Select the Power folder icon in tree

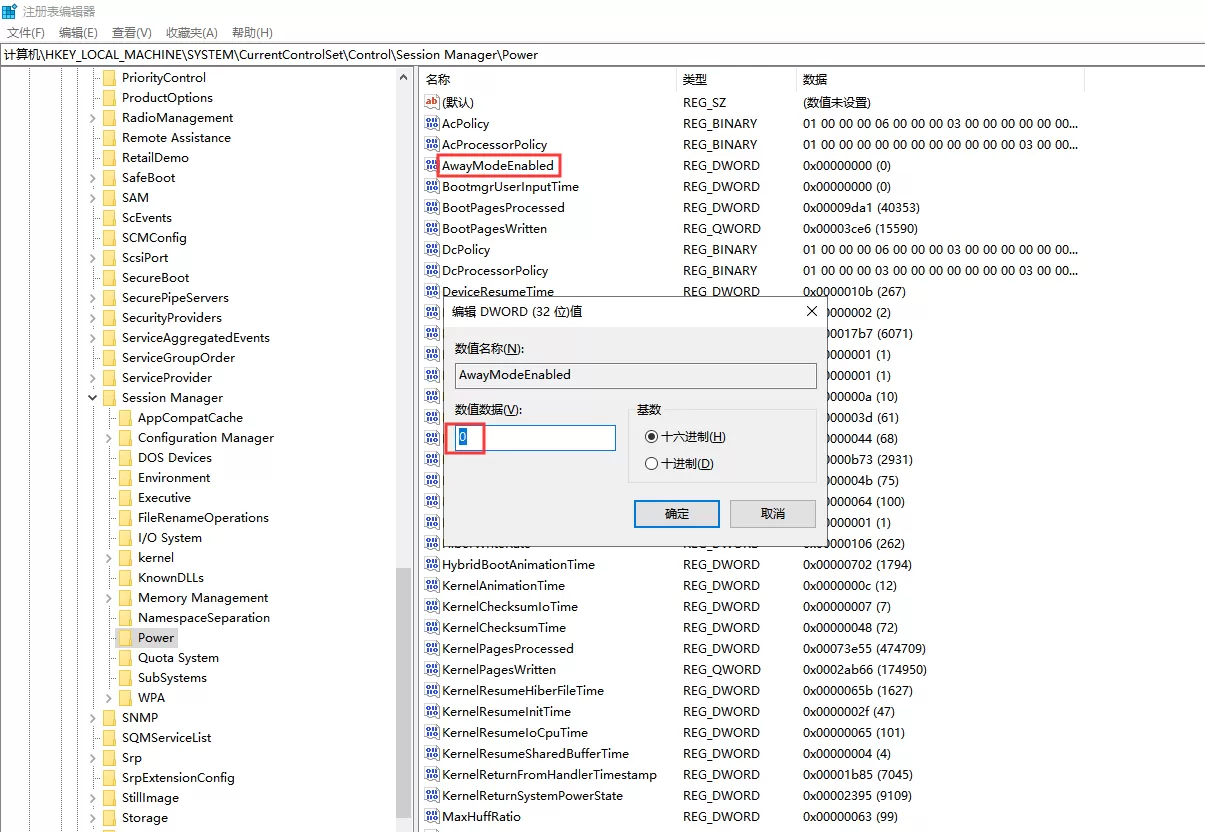125,638
